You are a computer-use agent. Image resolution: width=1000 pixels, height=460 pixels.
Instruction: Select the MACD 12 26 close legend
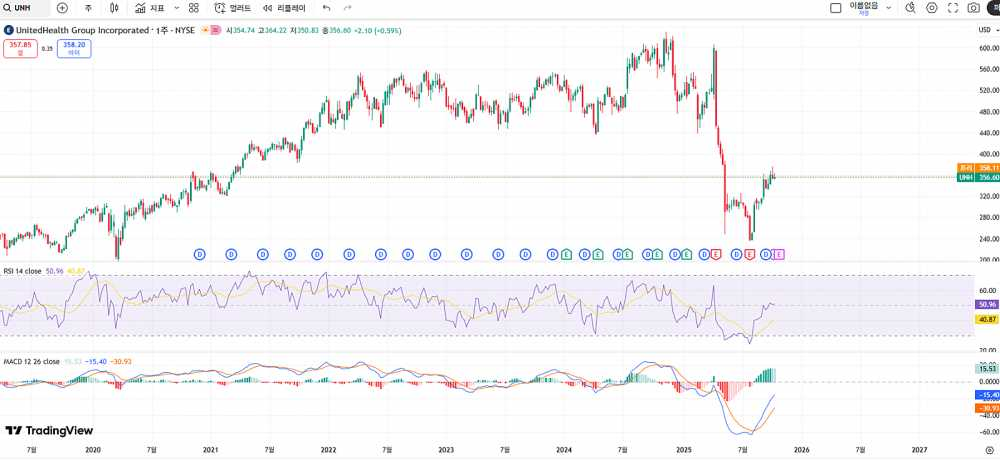pyautogui.click(x=31, y=362)
